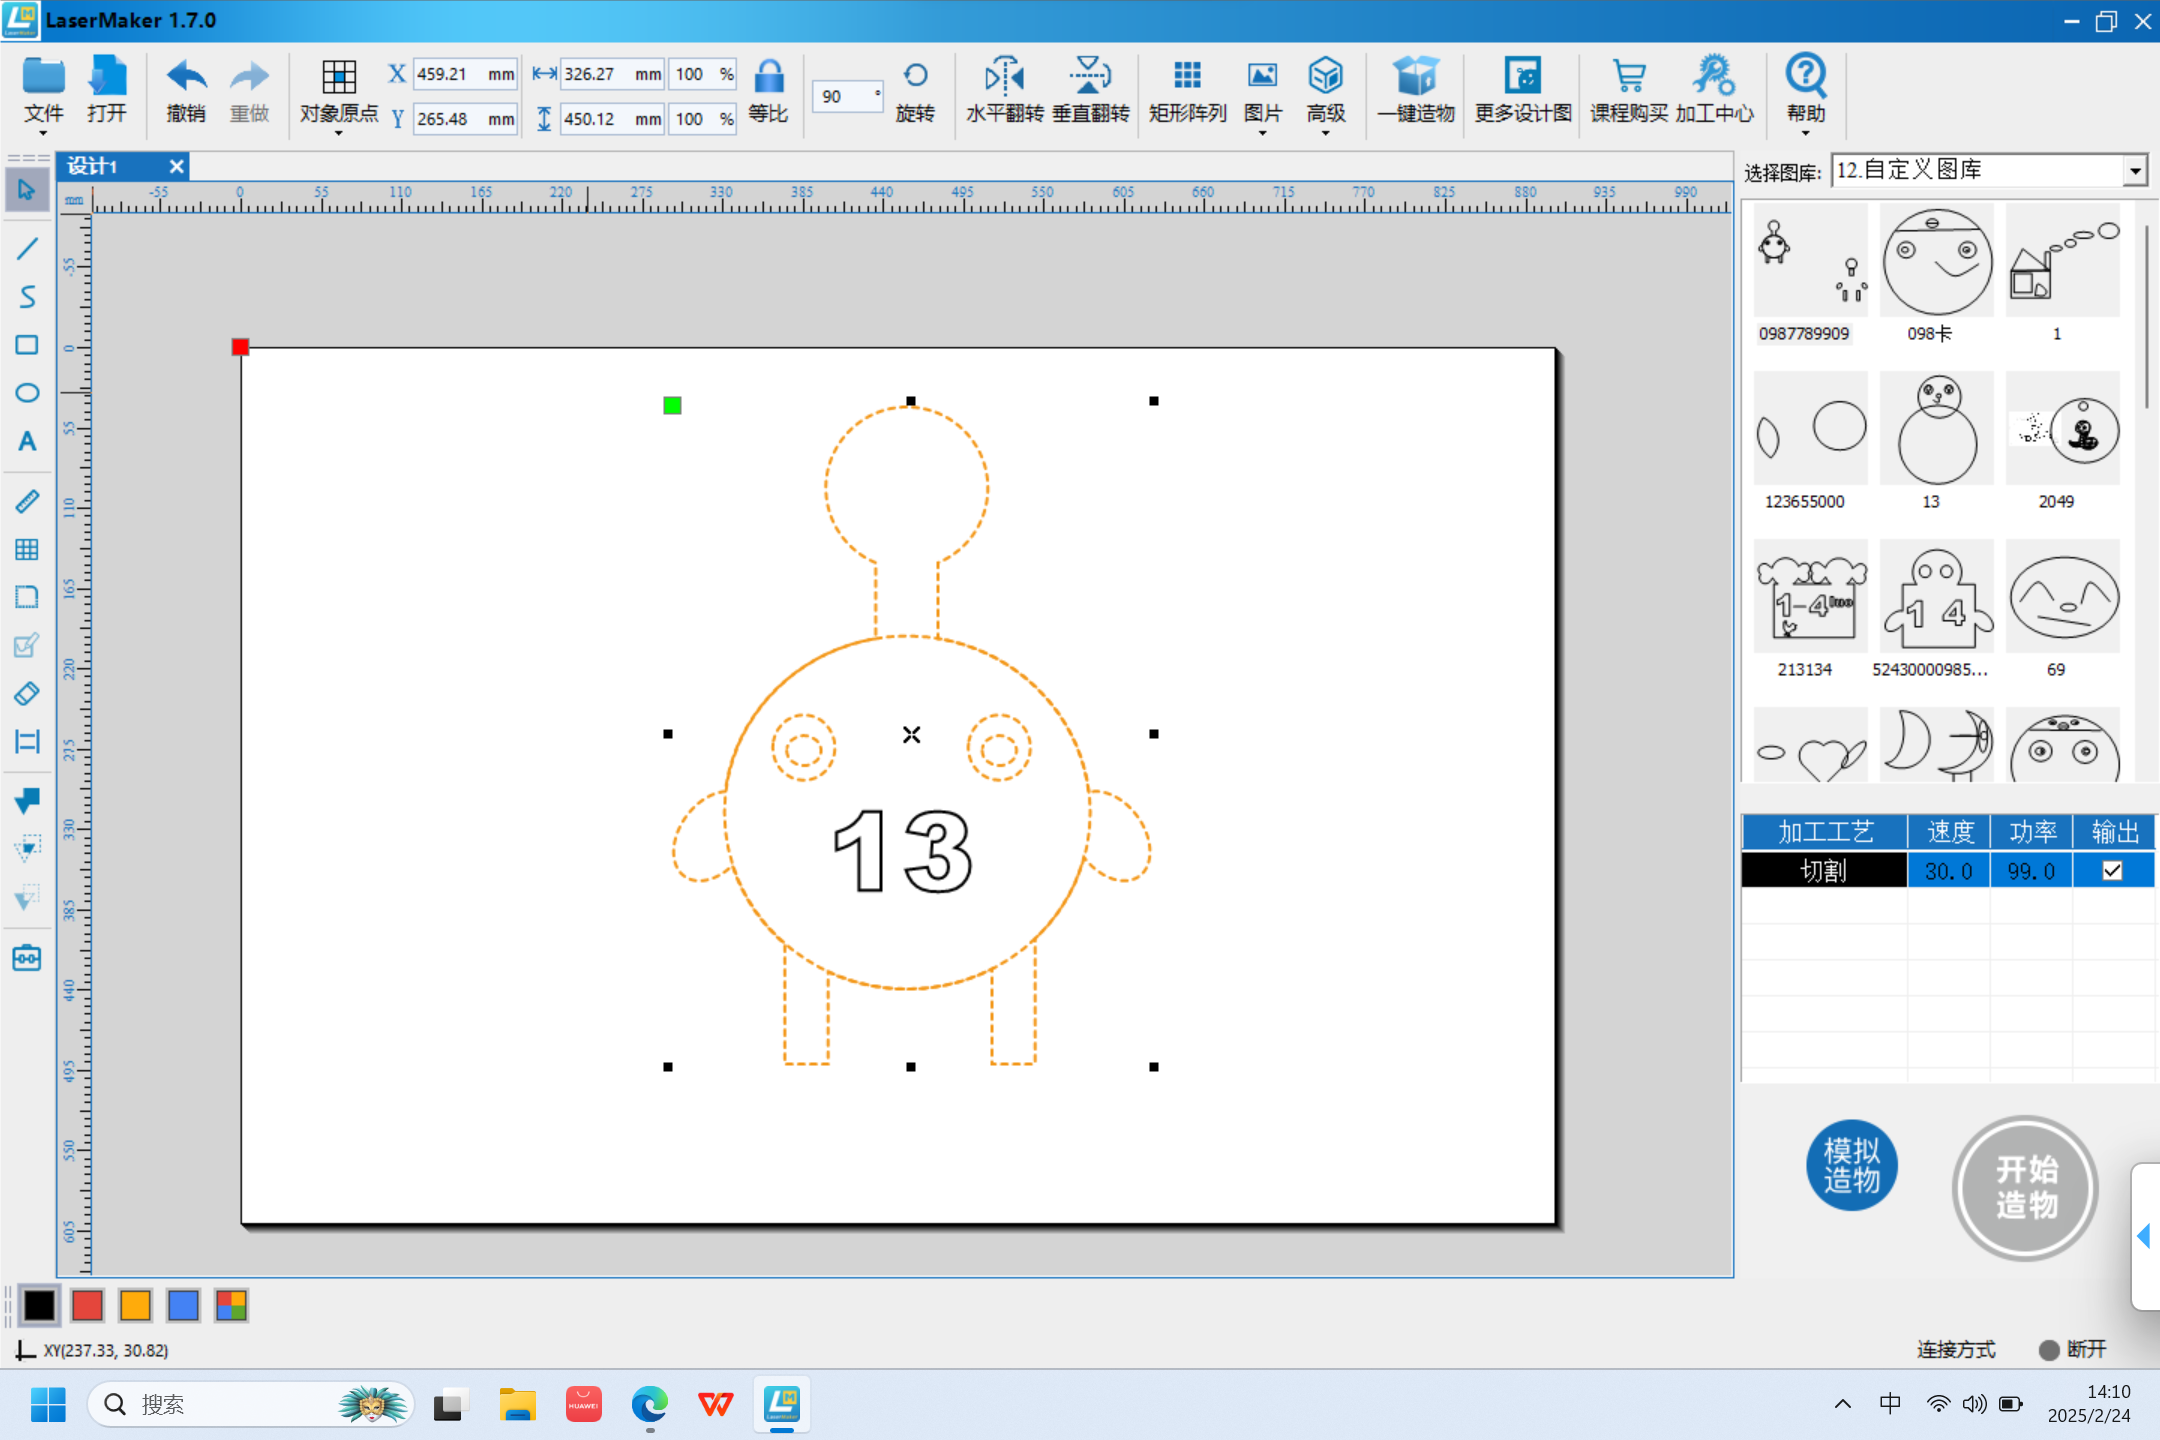Image resolution: width=2160 pixels, height=1440 pixels.
Task: Open the 一键造物 feature
Action: (x=1414, y=88)
